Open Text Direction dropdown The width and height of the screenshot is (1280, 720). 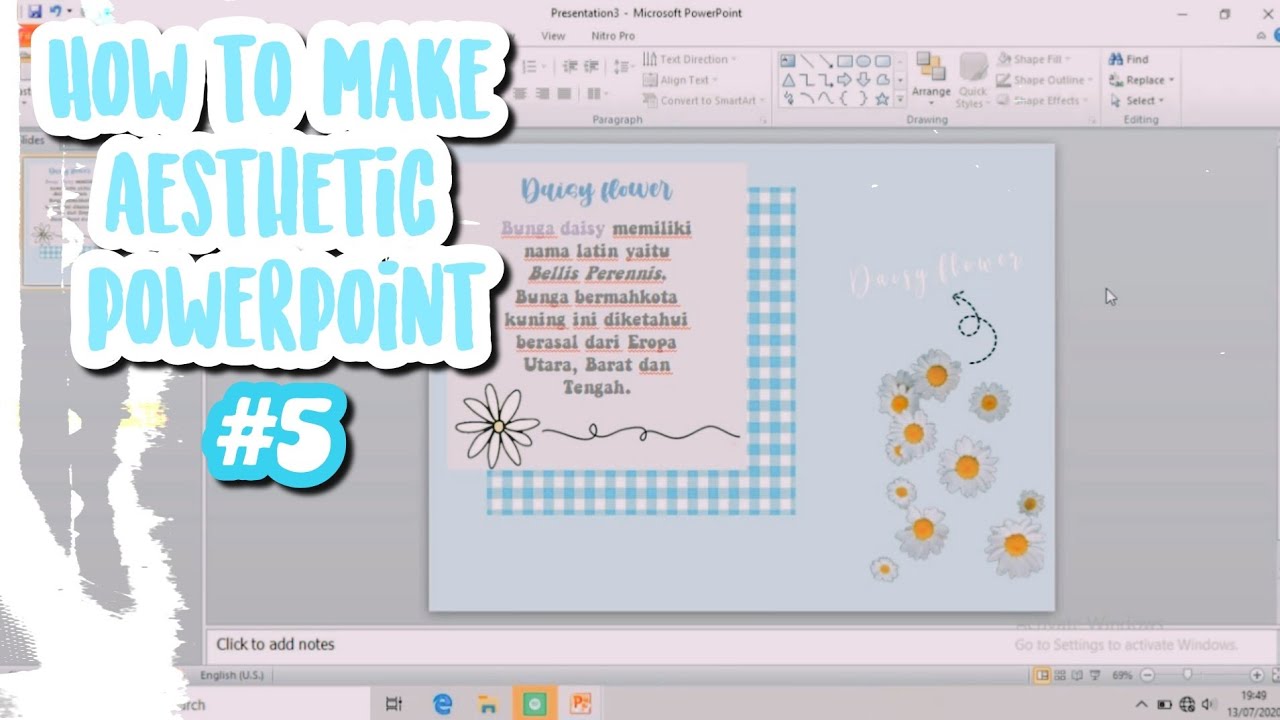tap(690, 59)
